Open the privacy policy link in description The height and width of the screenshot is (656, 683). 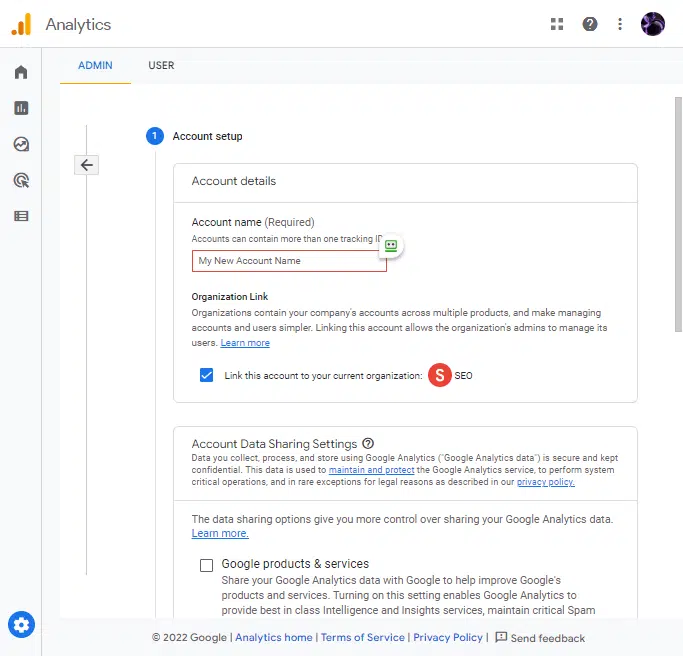tap(545, 482)
